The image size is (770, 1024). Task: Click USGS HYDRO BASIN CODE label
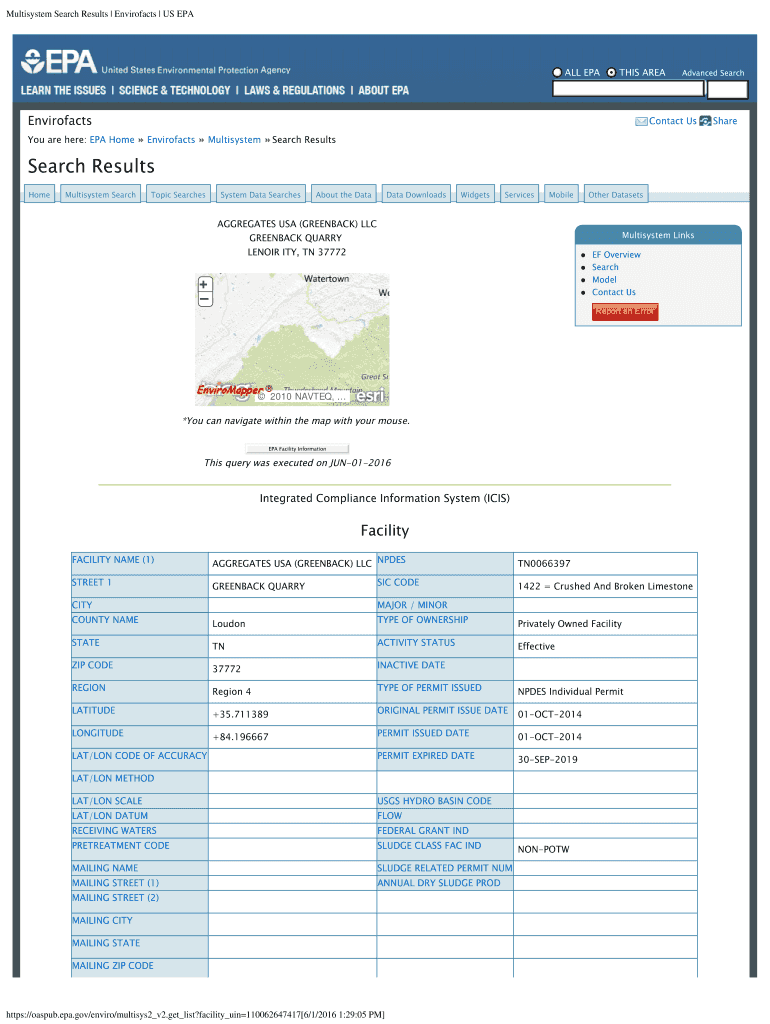click(x=434, y=801)
